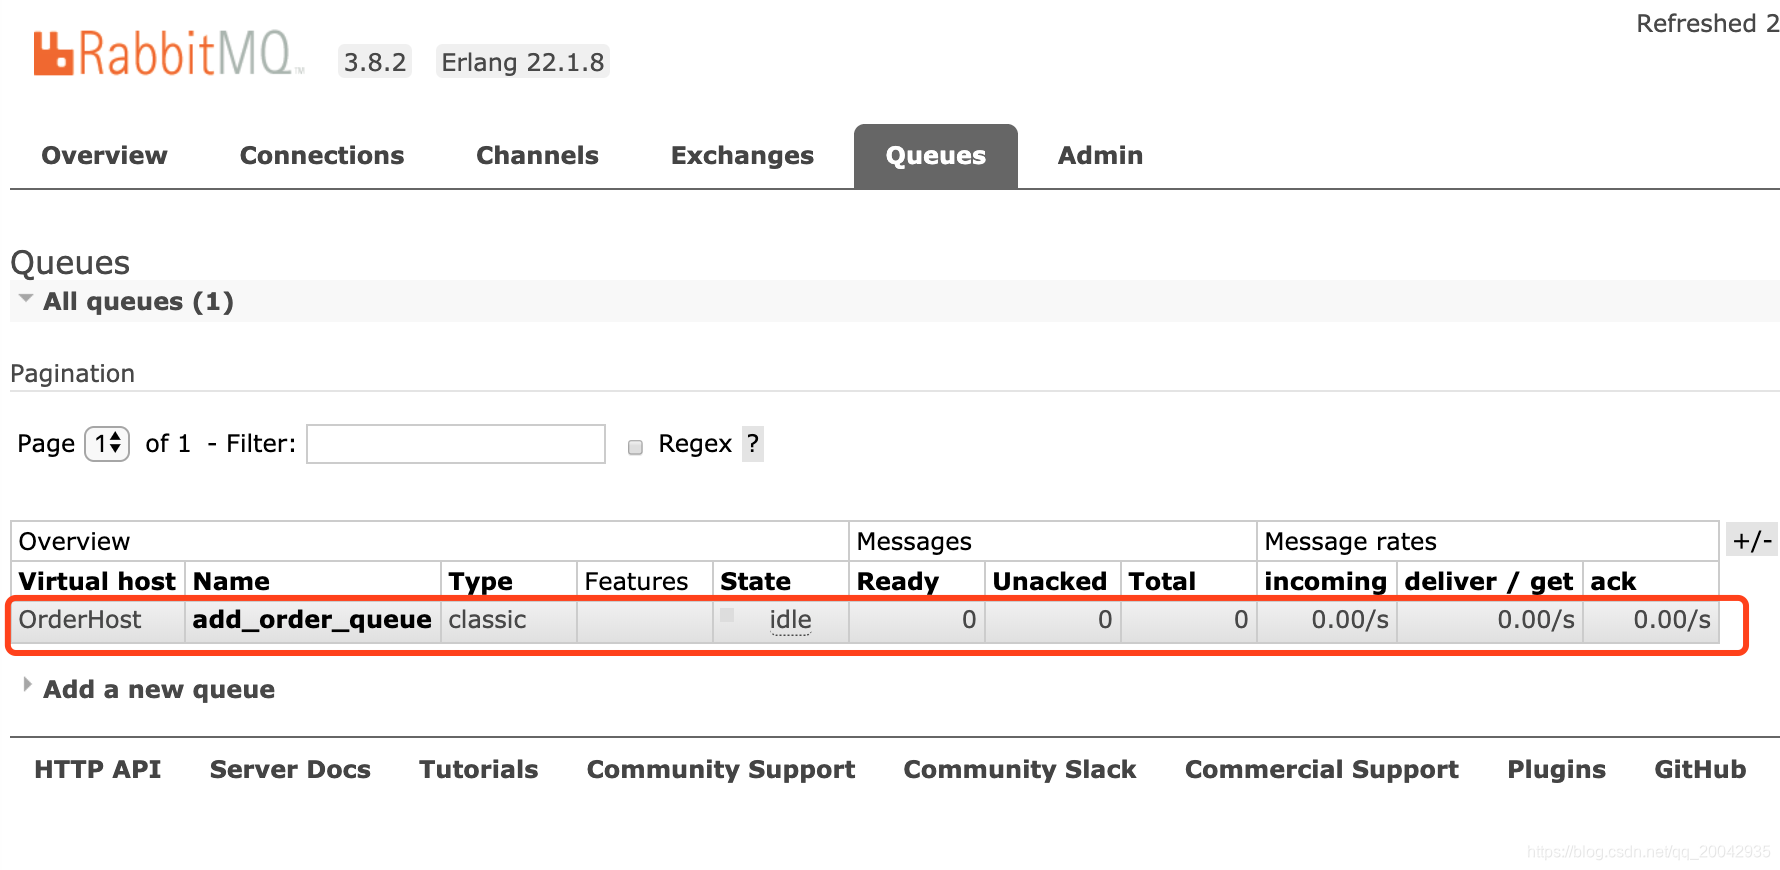The image size is (1780, 870).
Task: Click the Erlang 22.1.8 version badge
Action: 523,62
